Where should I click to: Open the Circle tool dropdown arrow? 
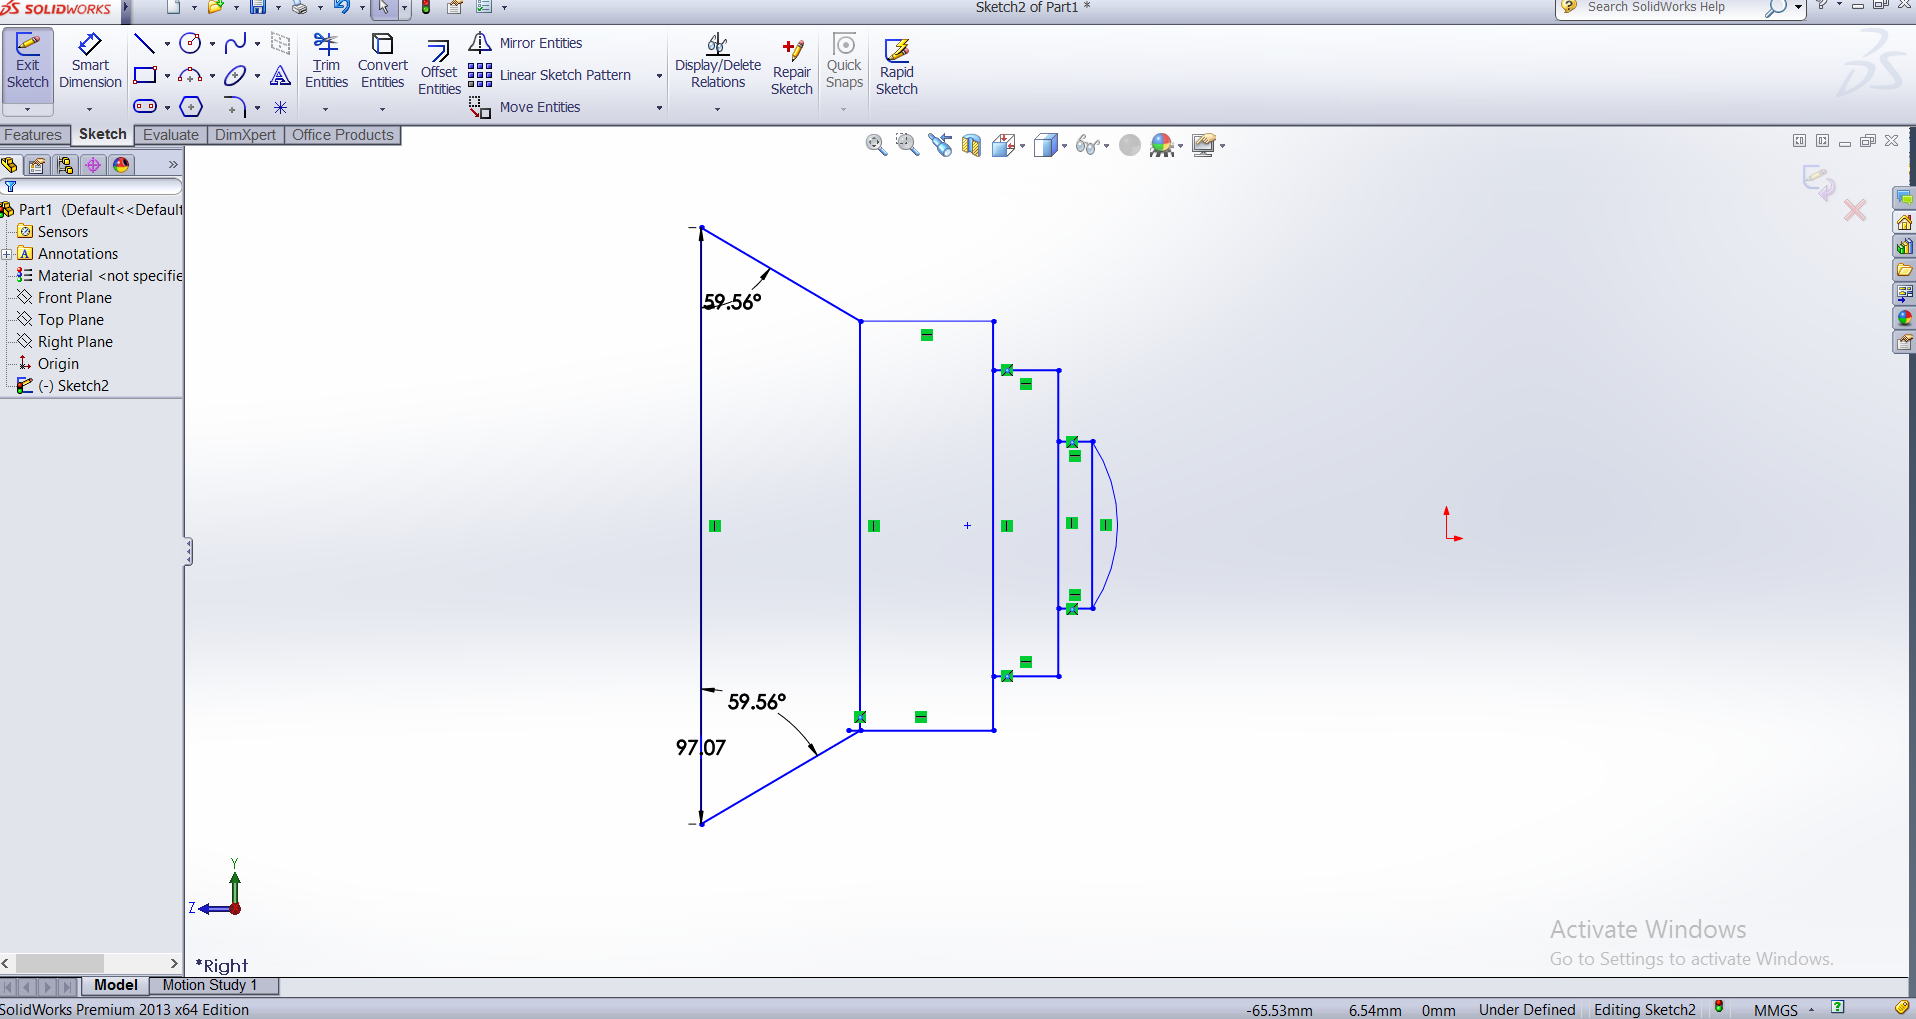point(212,43)
